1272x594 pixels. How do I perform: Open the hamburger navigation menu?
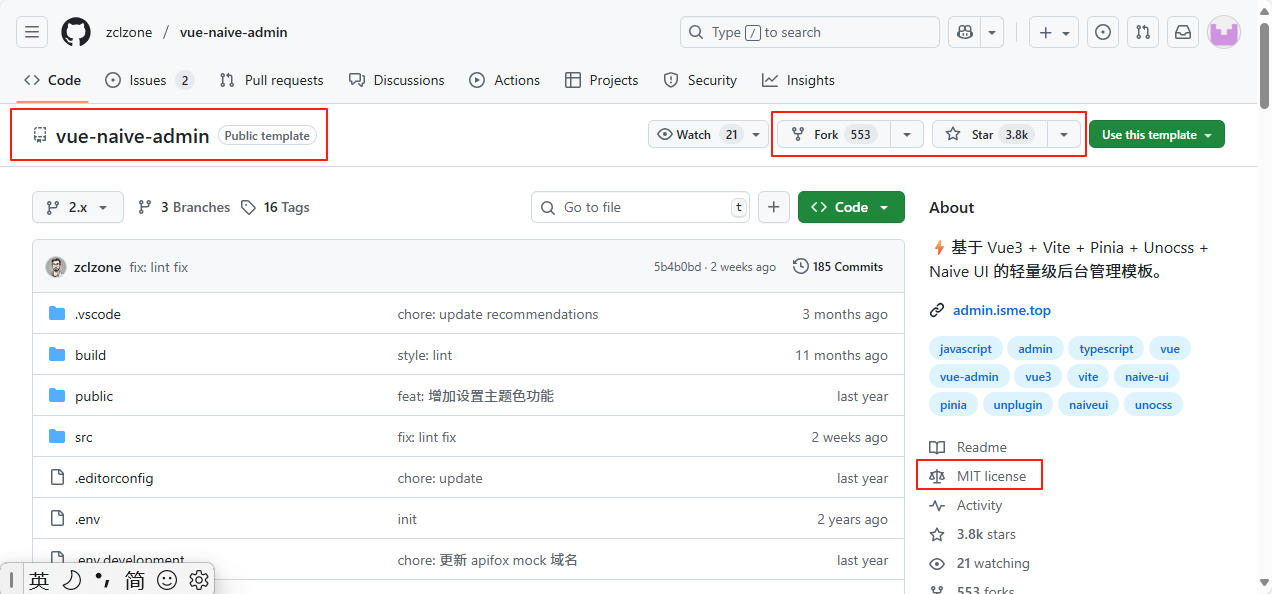[x=32, y=32]
